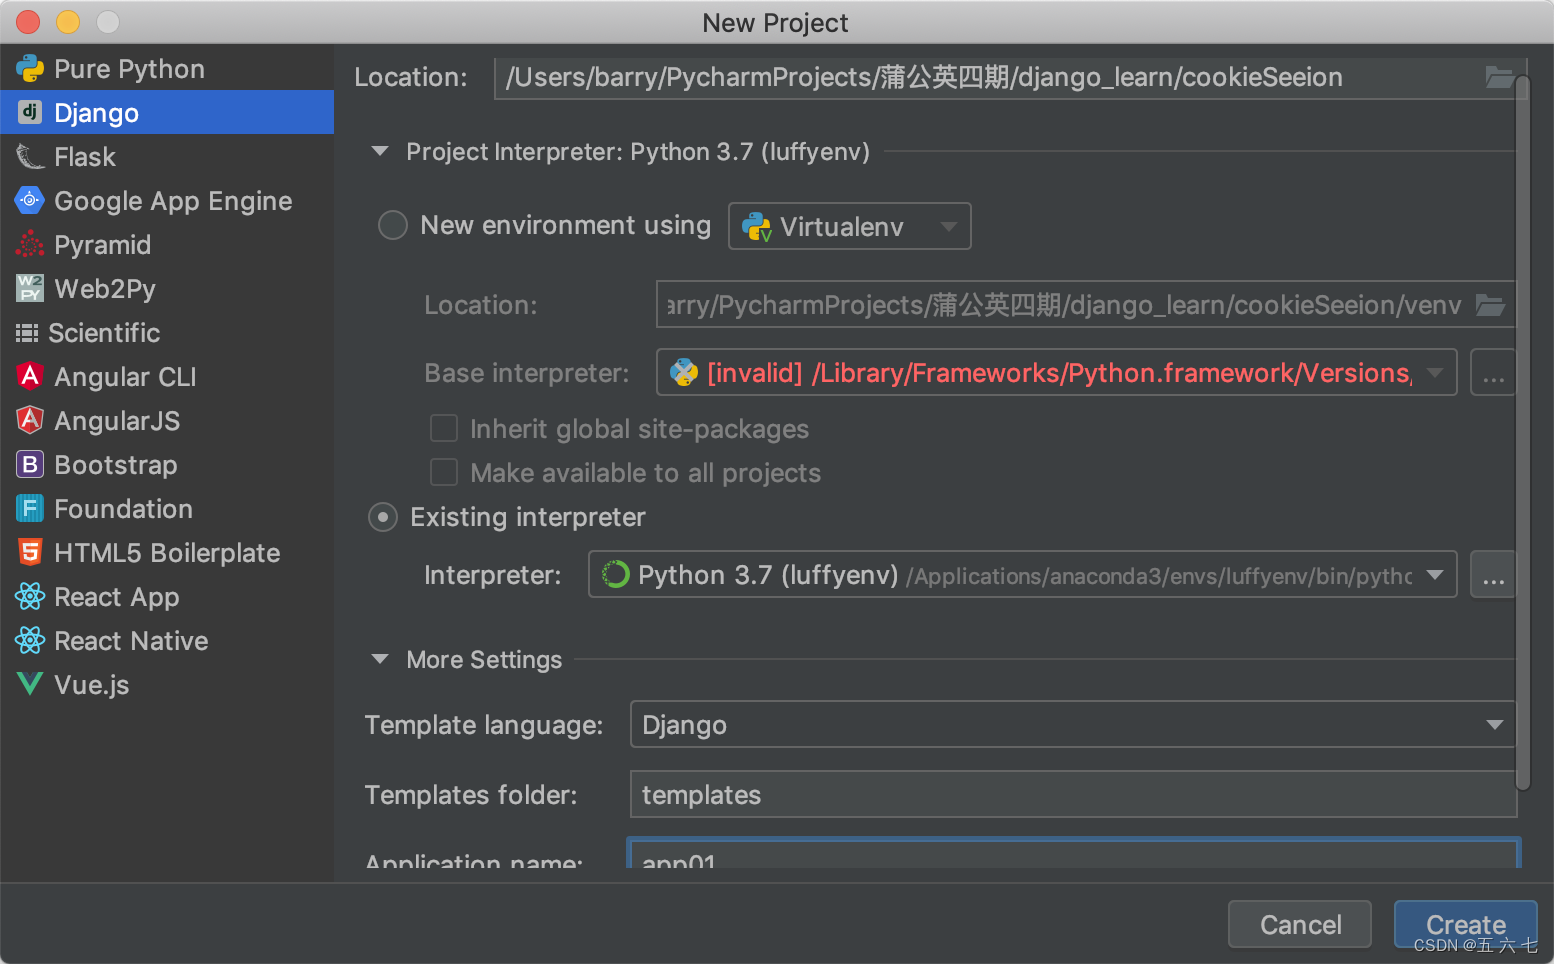Click the Templates folder field
1554x964 pixels.
tap(1073, 794)
